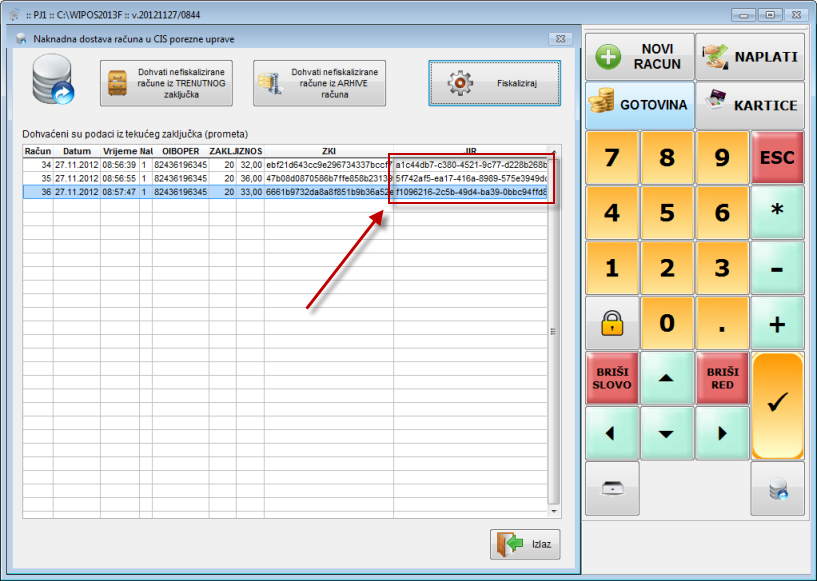Fetch unfiscalized receipts from TRENUTNOG zaključka

(166, 84)
